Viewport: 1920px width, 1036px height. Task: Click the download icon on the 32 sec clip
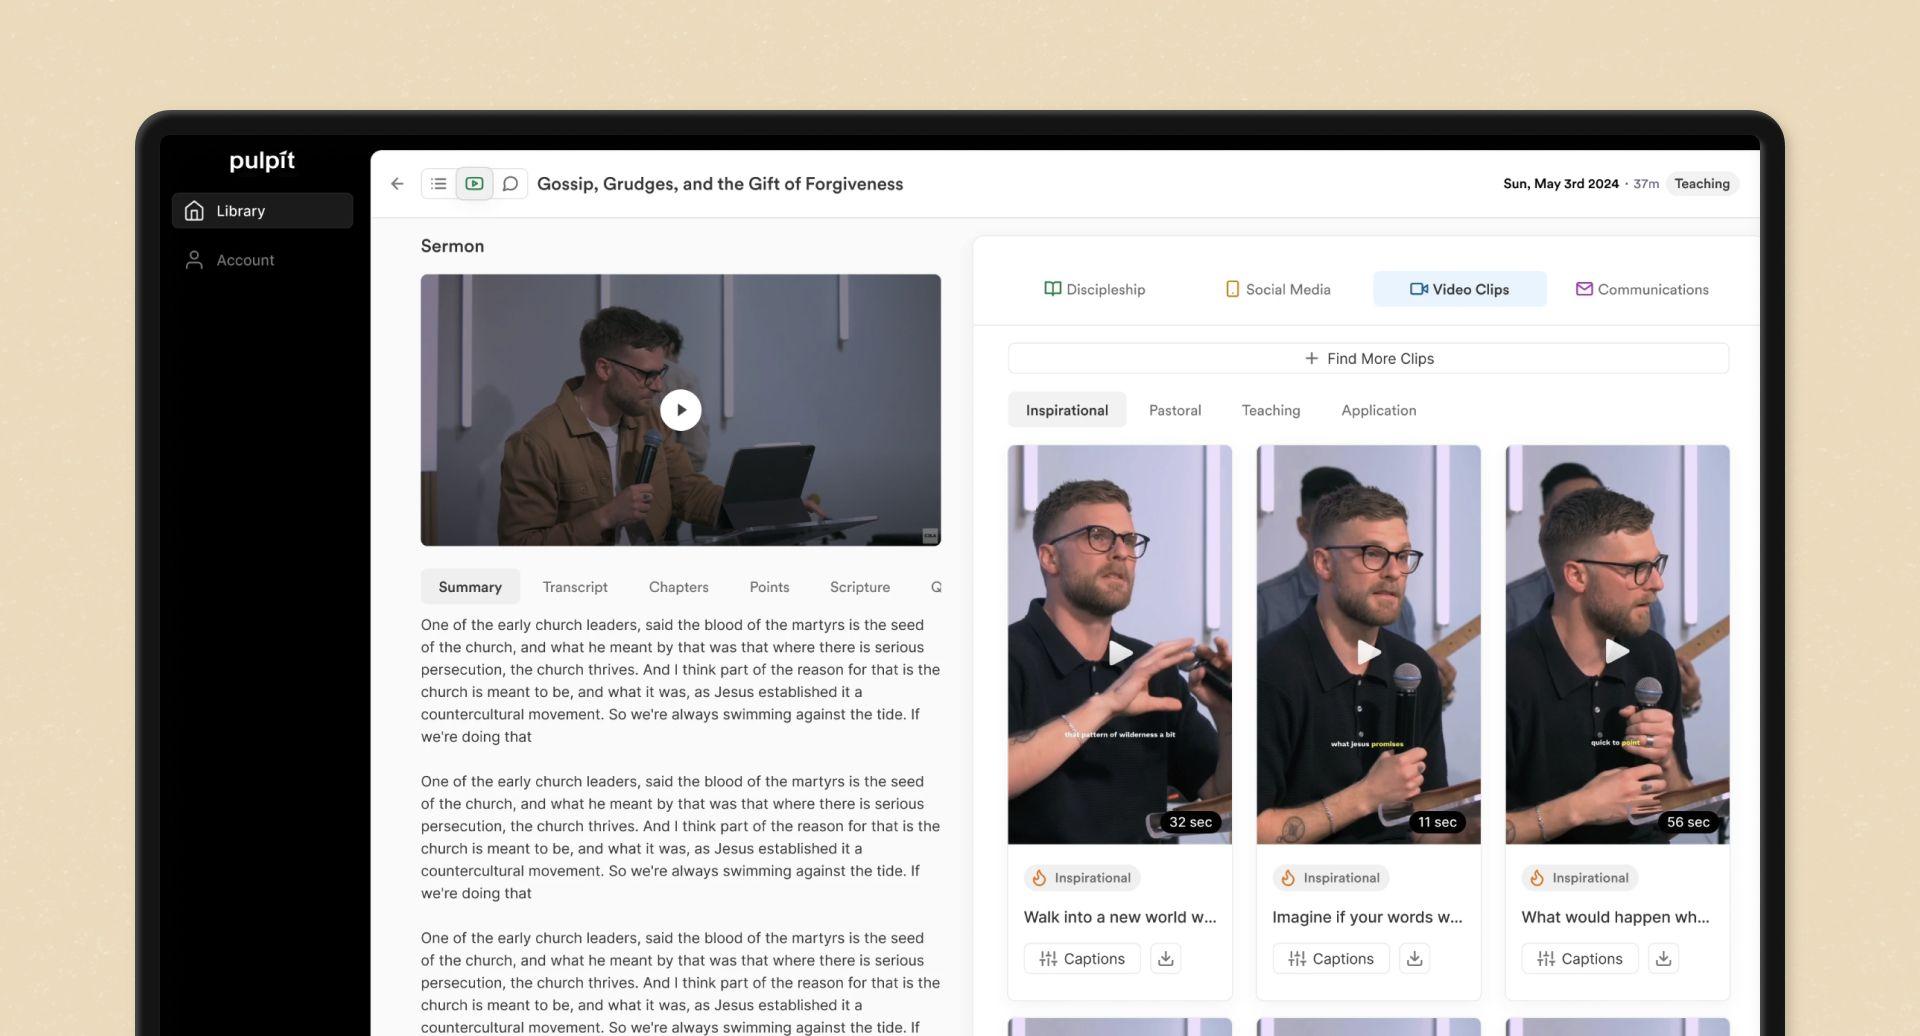coord(1165,957)
